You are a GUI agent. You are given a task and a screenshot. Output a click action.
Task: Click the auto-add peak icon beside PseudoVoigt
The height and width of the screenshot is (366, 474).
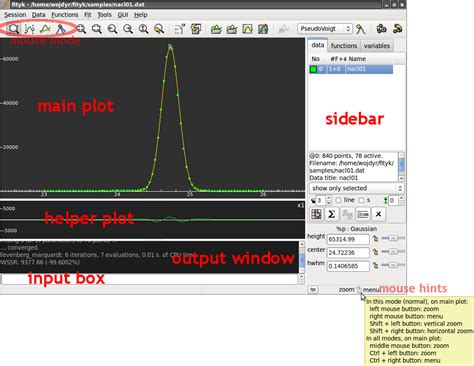360,29
